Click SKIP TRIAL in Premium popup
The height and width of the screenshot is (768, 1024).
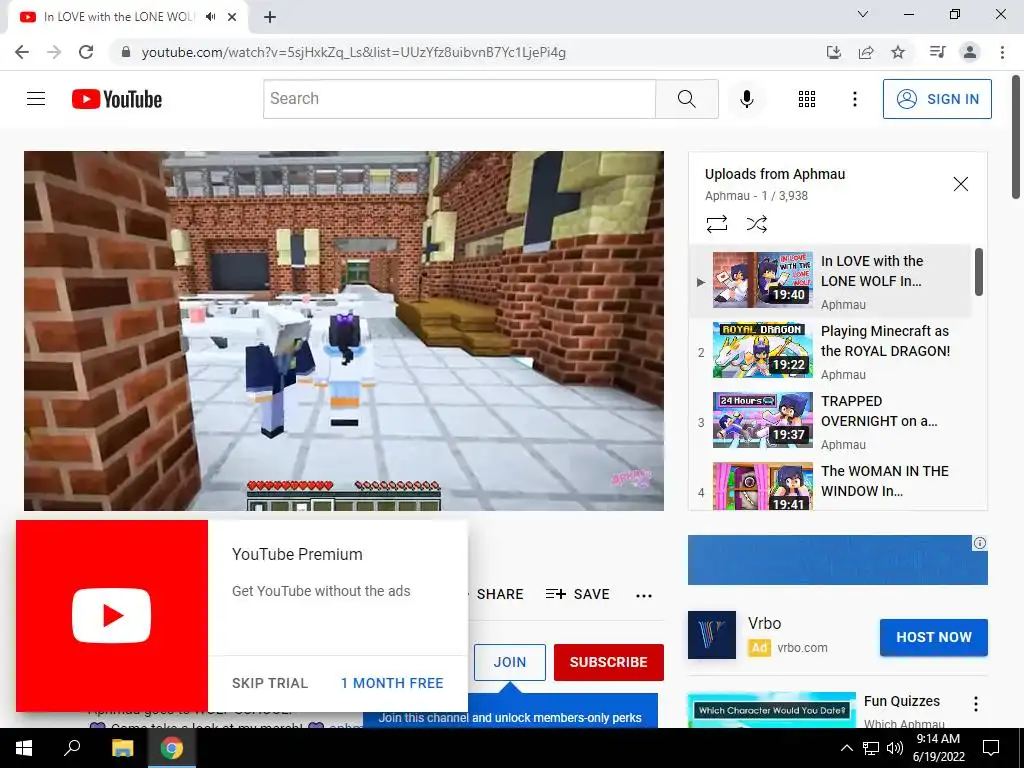pyautogui.click(x=270, y=683)
